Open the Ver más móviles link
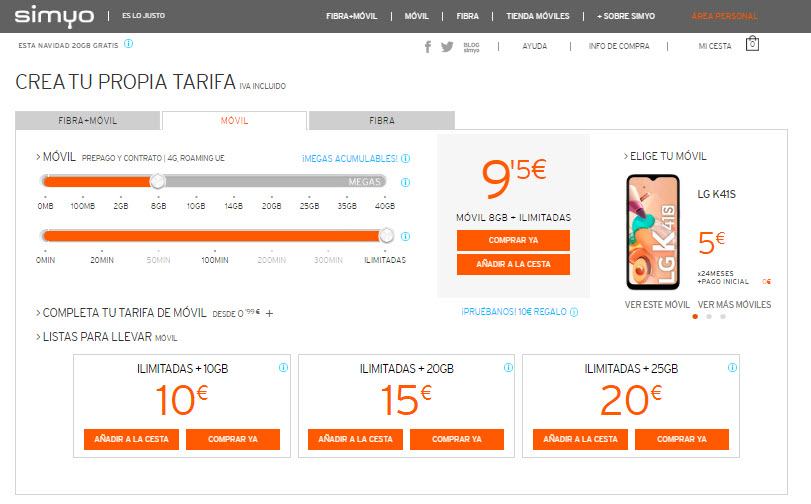Viewport: 811px width, 504px height. tap(734, 304)
